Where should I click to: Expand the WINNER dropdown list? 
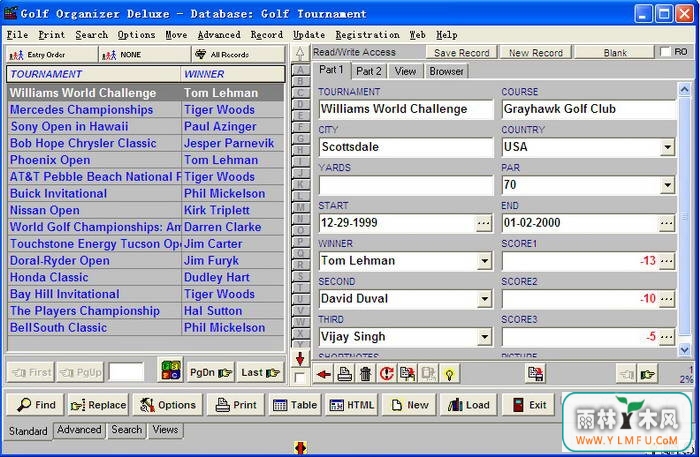point(484,261)
